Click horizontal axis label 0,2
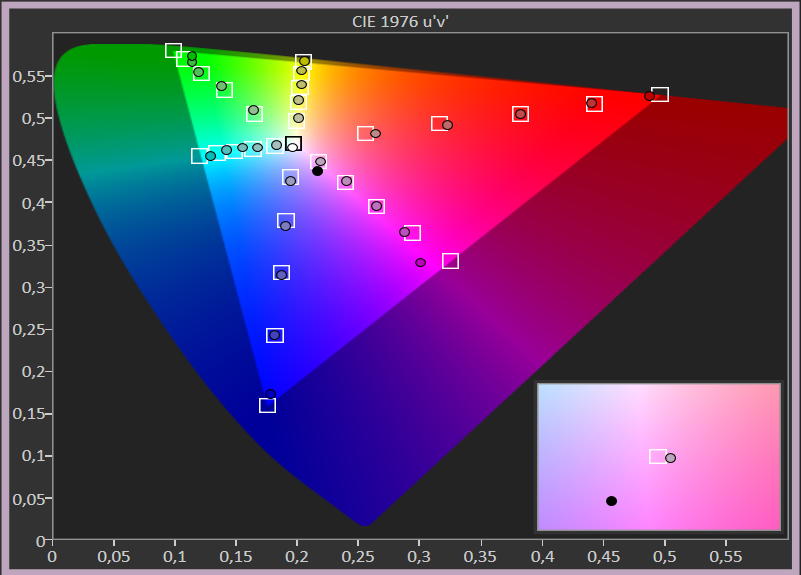Image resolution: width=801 pixels, height=575 pixels. point(297,557)
